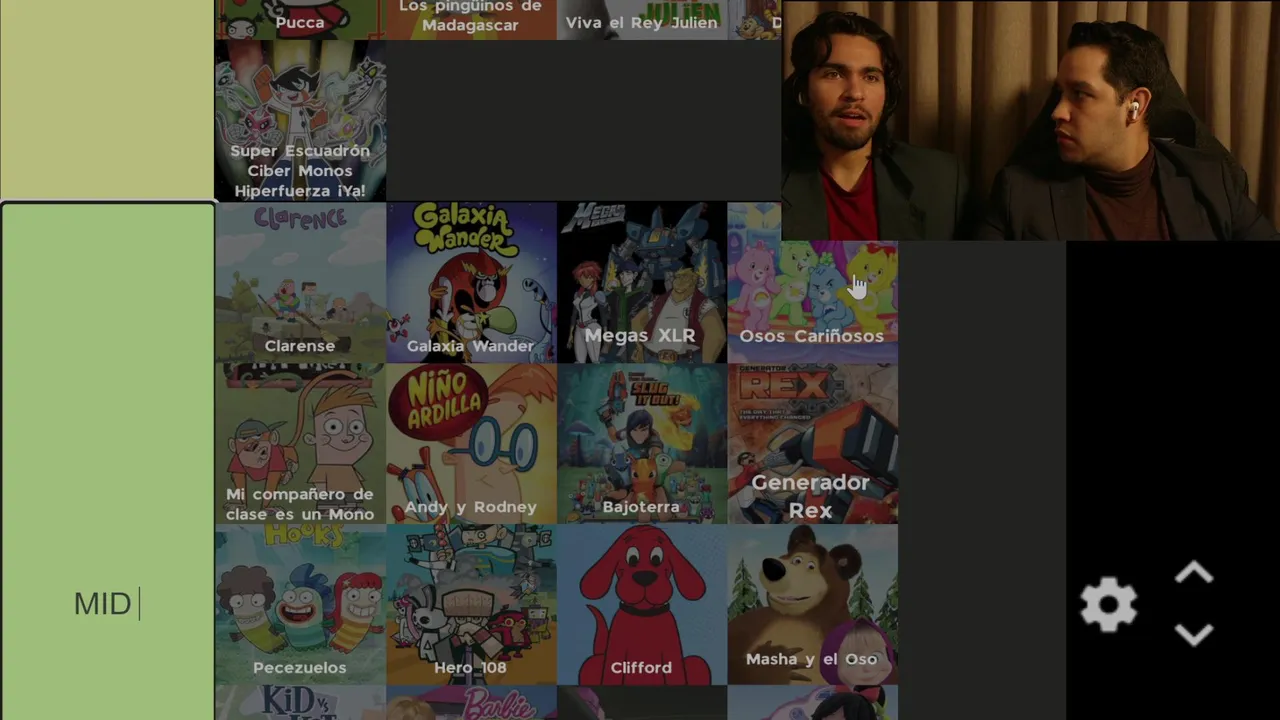Open the tier row settings gear
Viewport: 1280px width, 720px height.
pos(1108,604)
